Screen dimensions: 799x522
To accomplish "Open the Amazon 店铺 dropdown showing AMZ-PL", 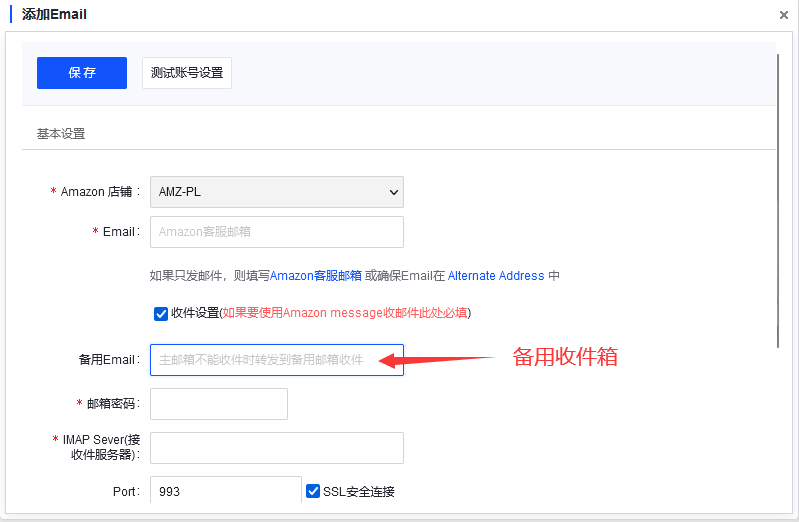I will pos(277,192).
